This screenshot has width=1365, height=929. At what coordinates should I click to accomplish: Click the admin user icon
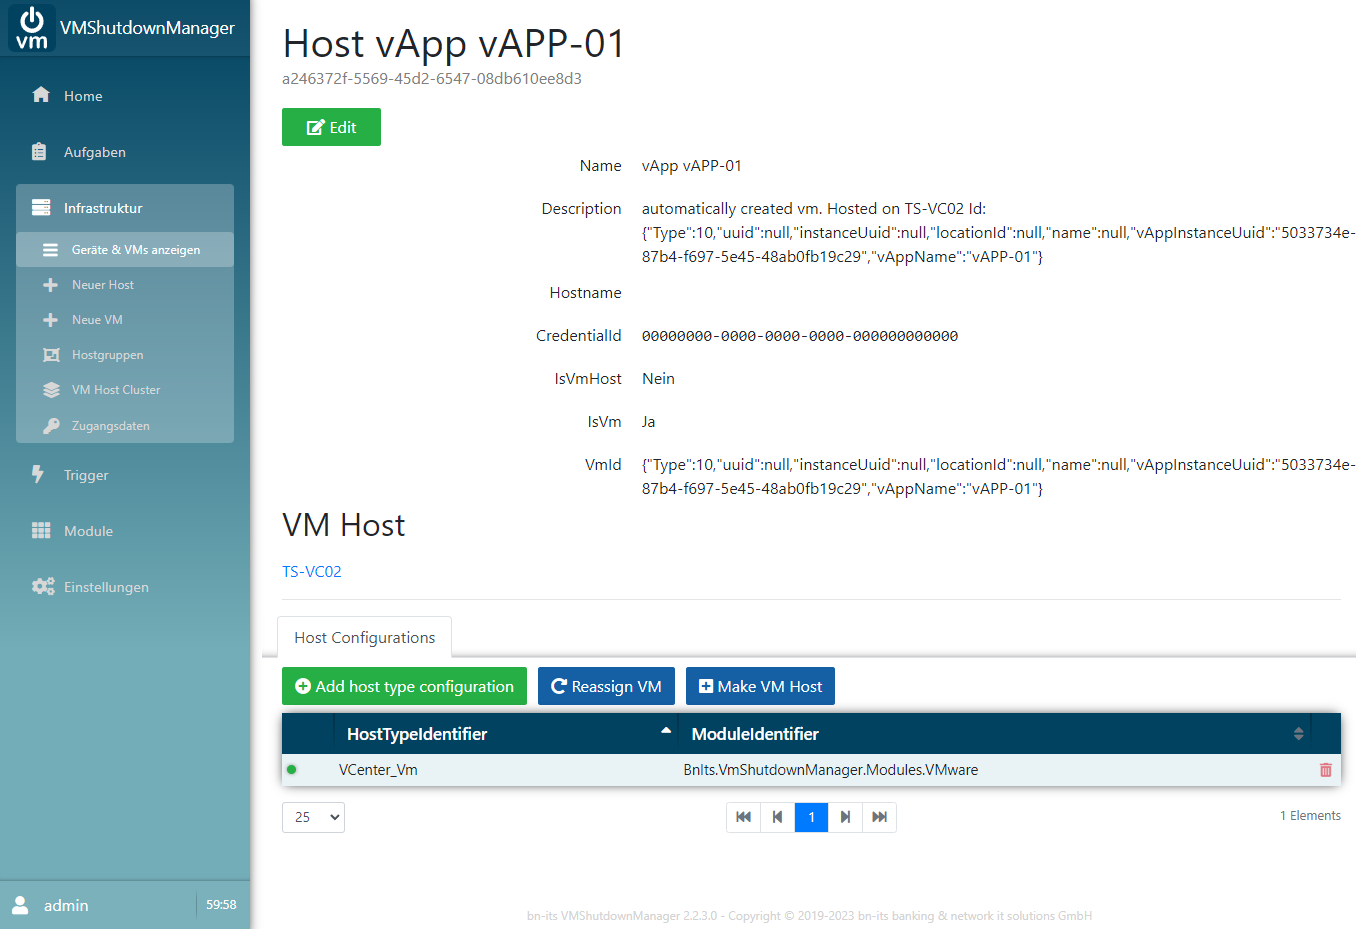coord(20,905)
